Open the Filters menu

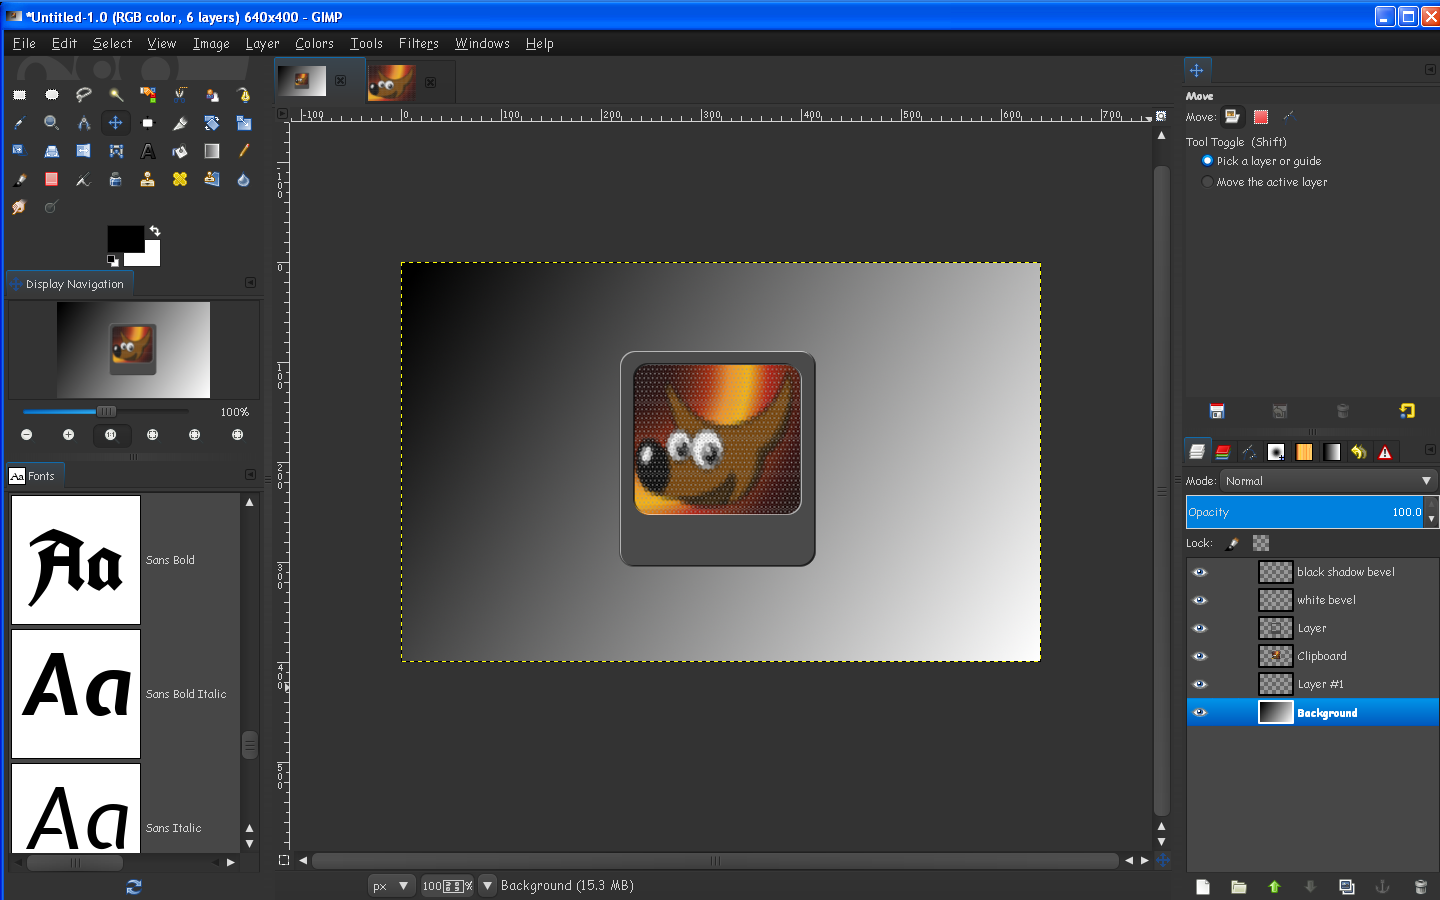(418, 43)
